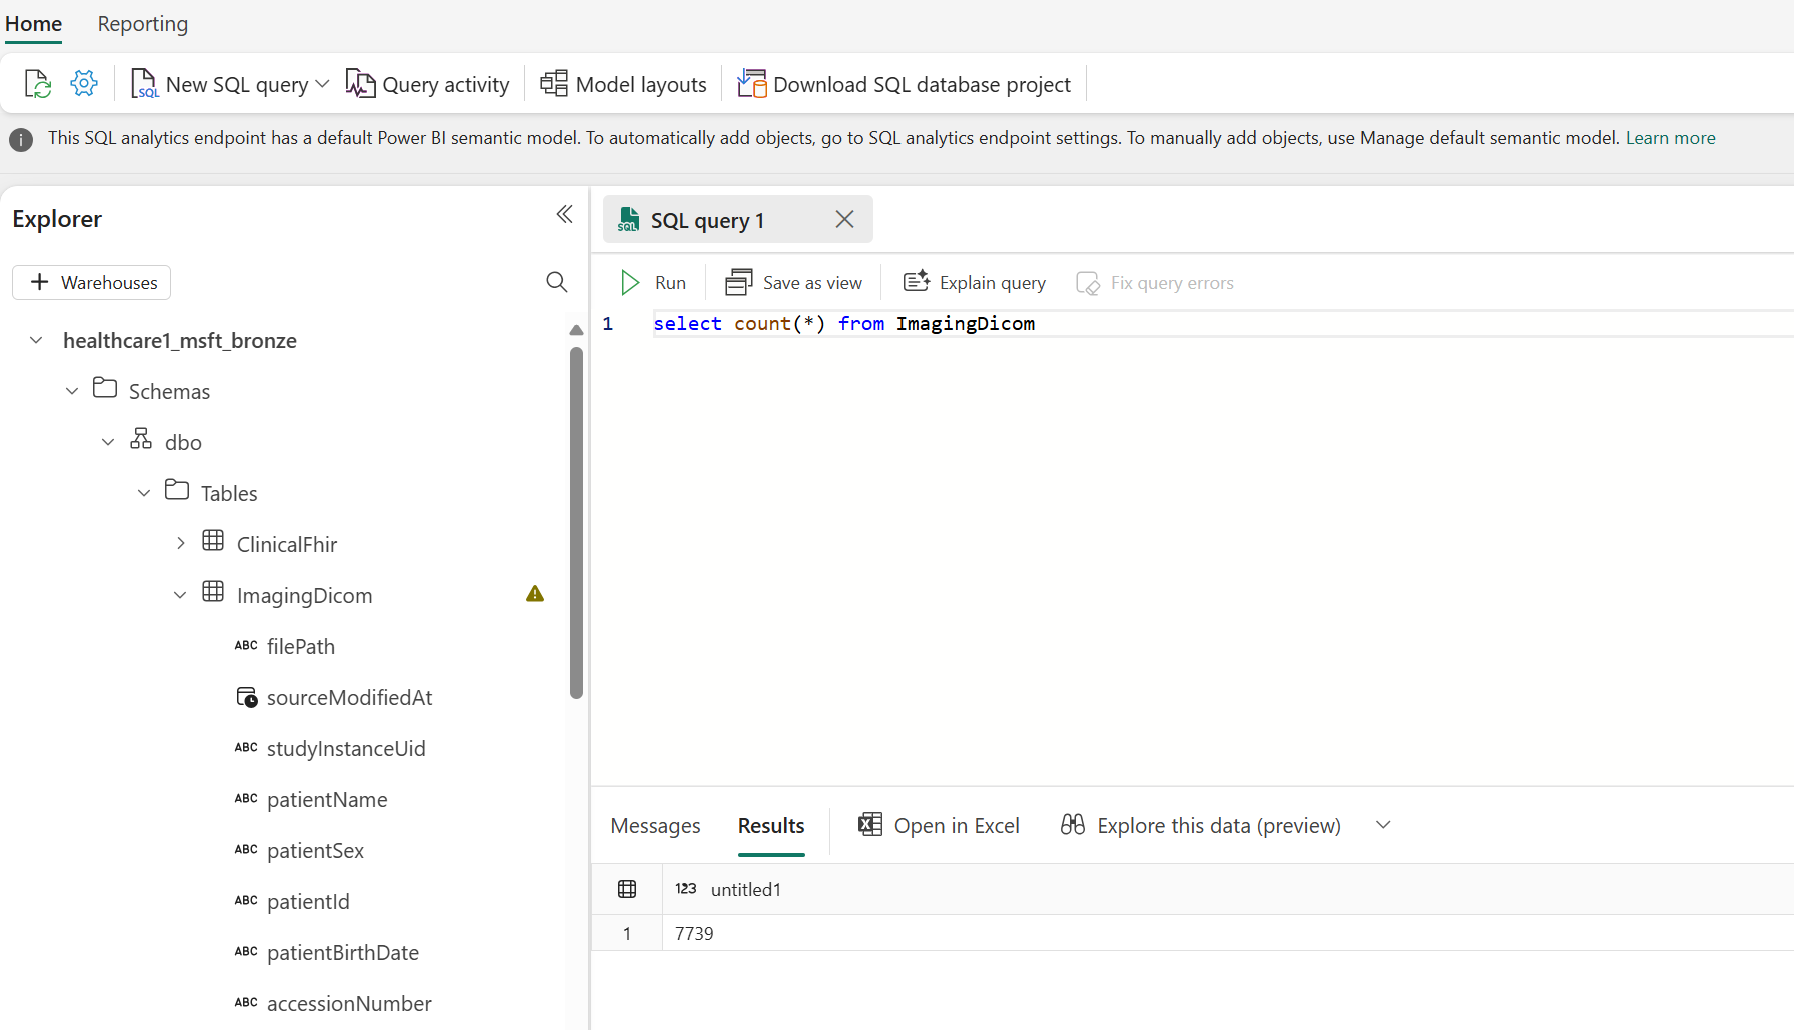Click the ClinicalFhir table icon
Screen dimensions: 1794x1030
pyautogui.click(x=213, y=541)
